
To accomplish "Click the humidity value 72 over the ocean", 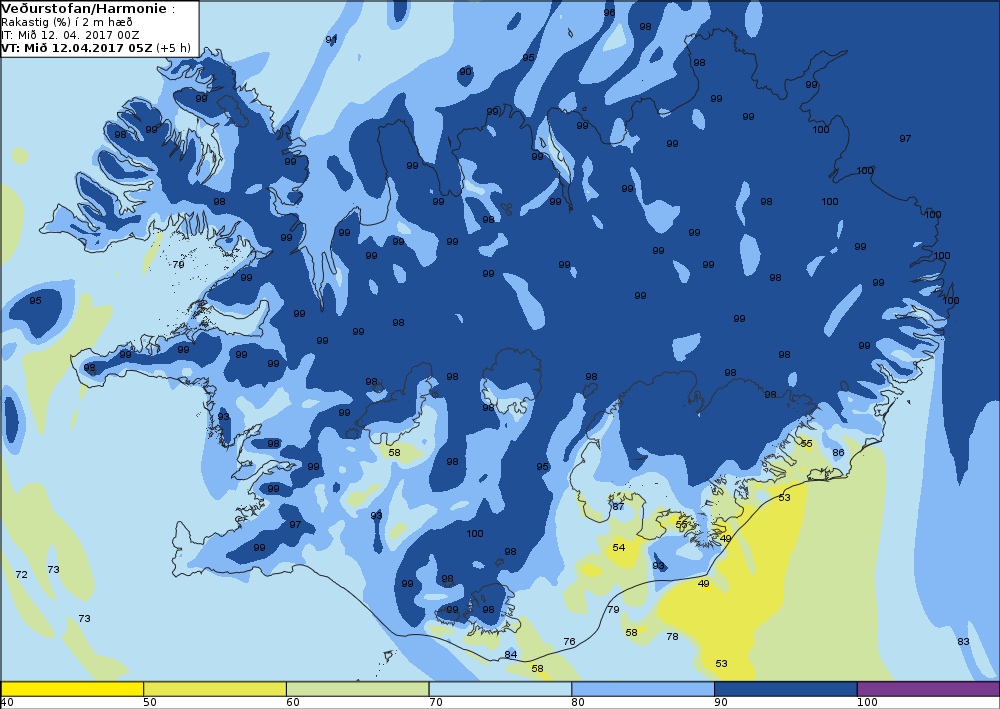I will click(21, 574).
